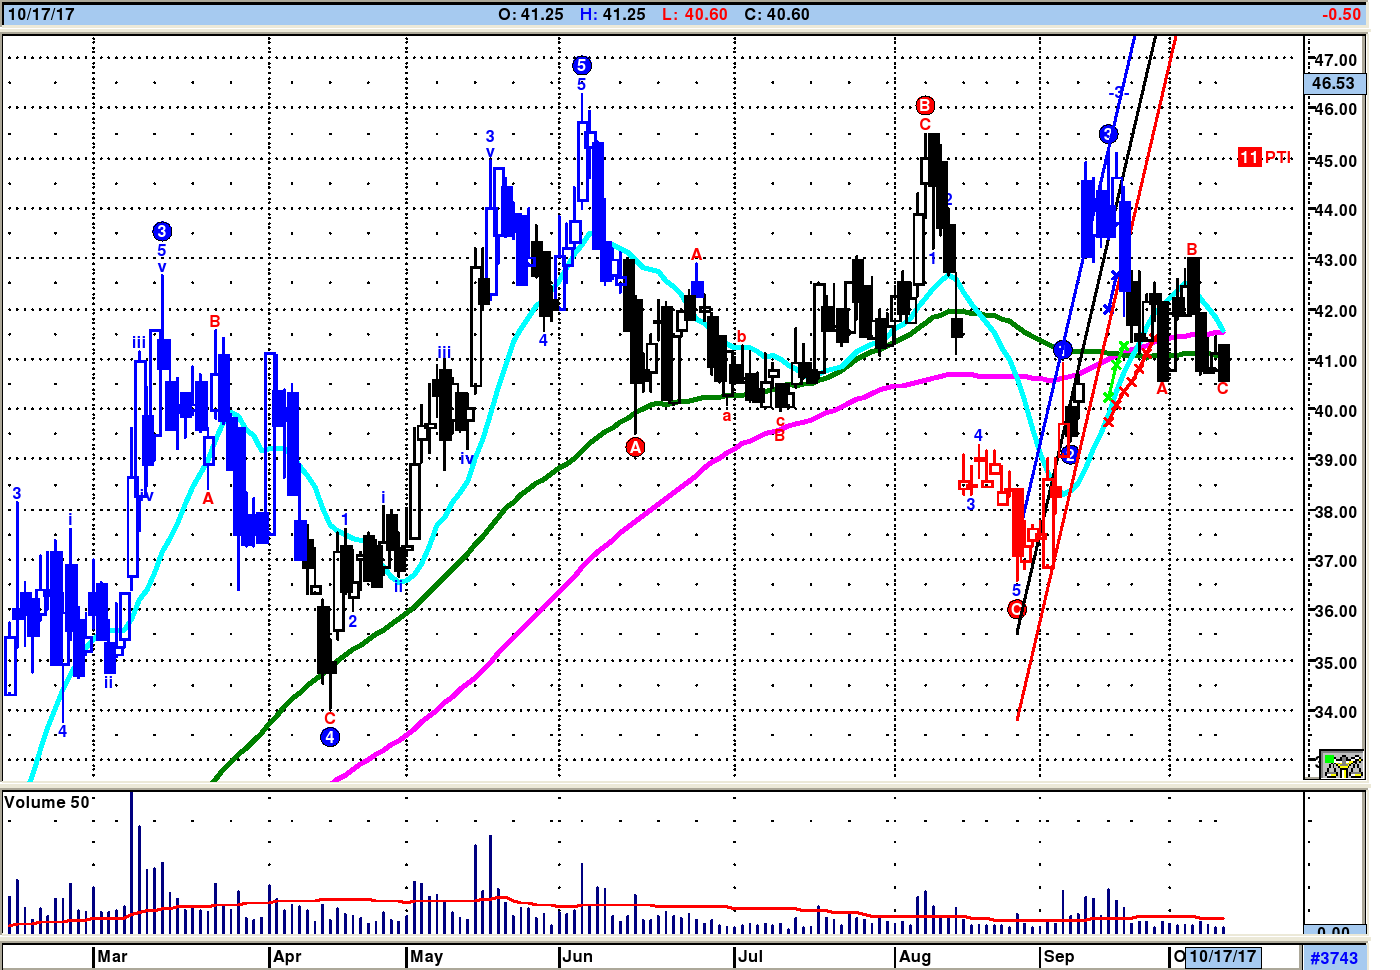
Task: Click the #3743 bar count box
Action: point(1334,958)
